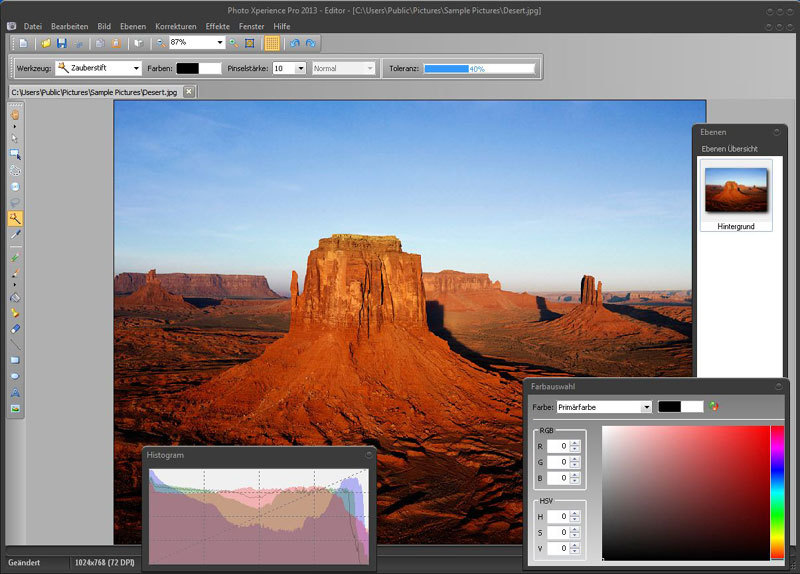
Task: Select the rectangle shape tool
Action: click(15, 360)
